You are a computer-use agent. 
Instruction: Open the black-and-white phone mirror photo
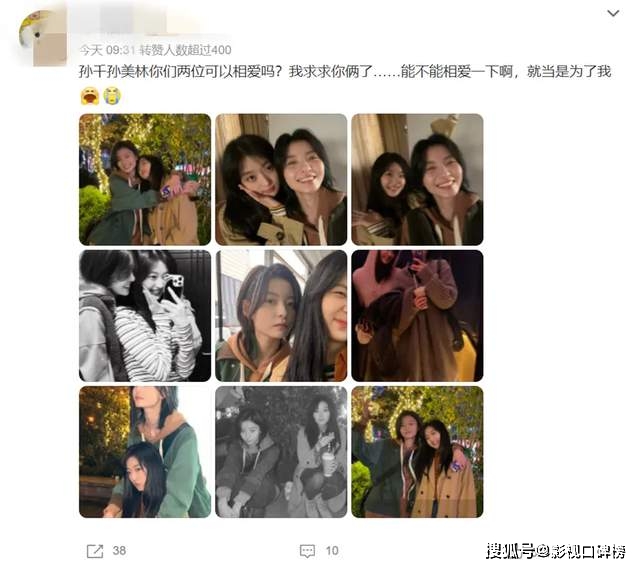[x=145, y=316]
